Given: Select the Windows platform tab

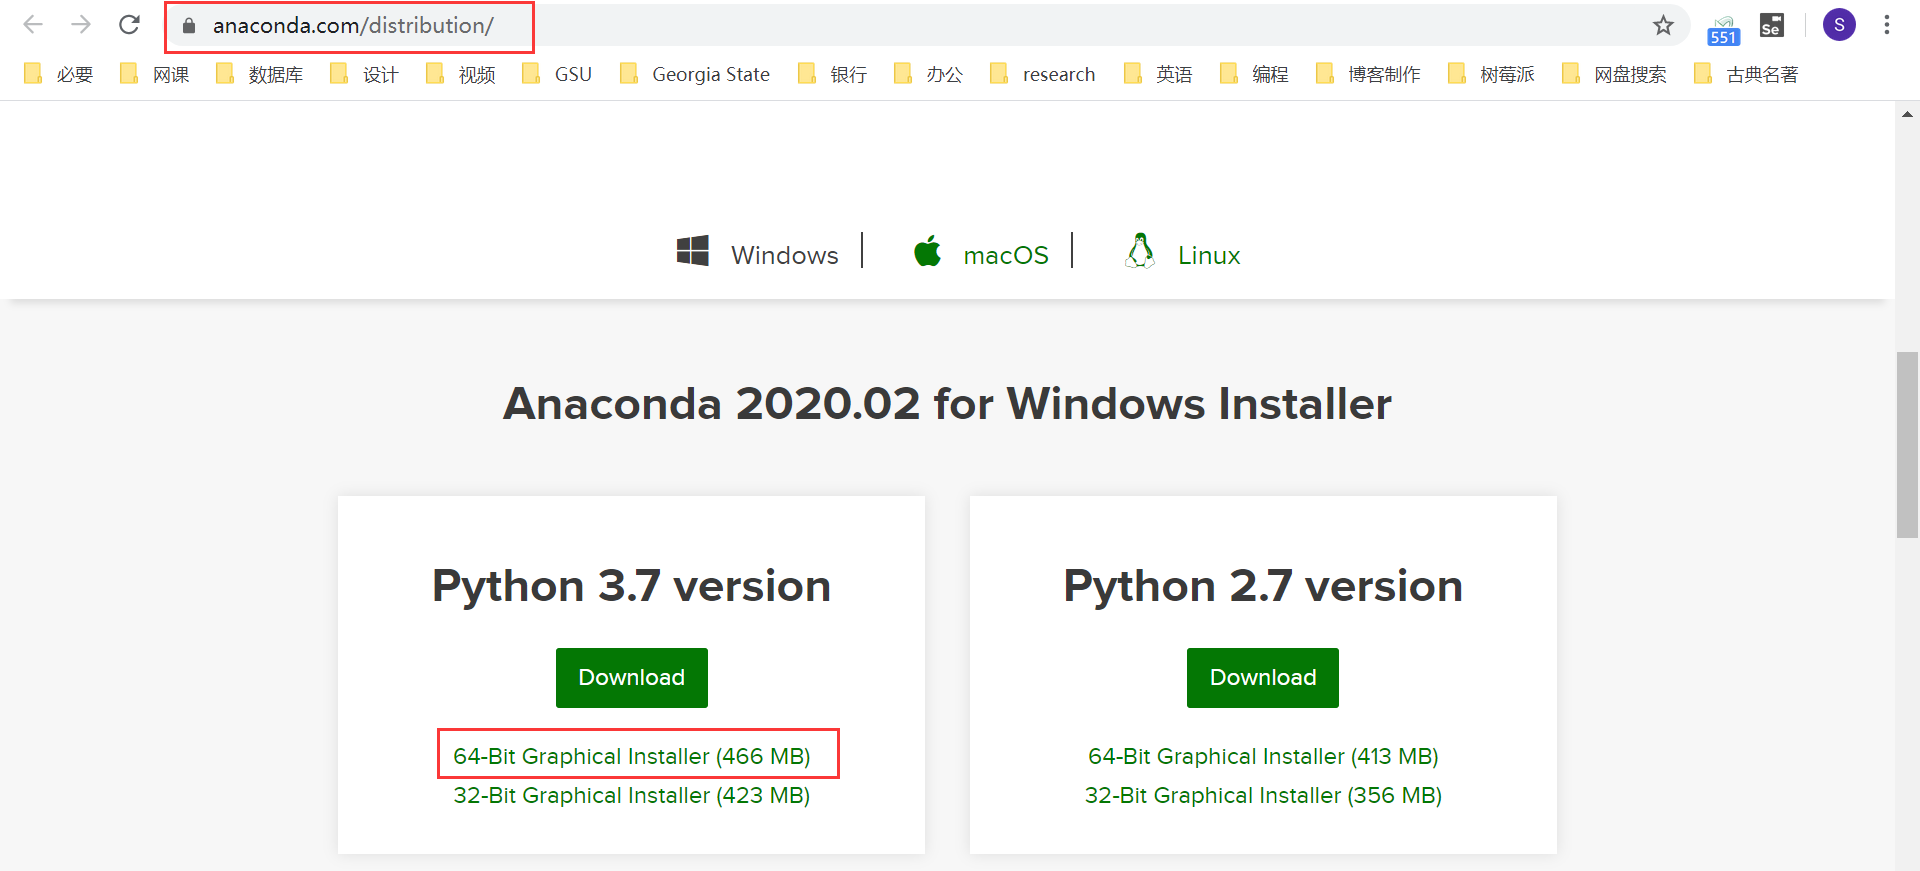Looking at the screenshot, I should coord(758,254).
